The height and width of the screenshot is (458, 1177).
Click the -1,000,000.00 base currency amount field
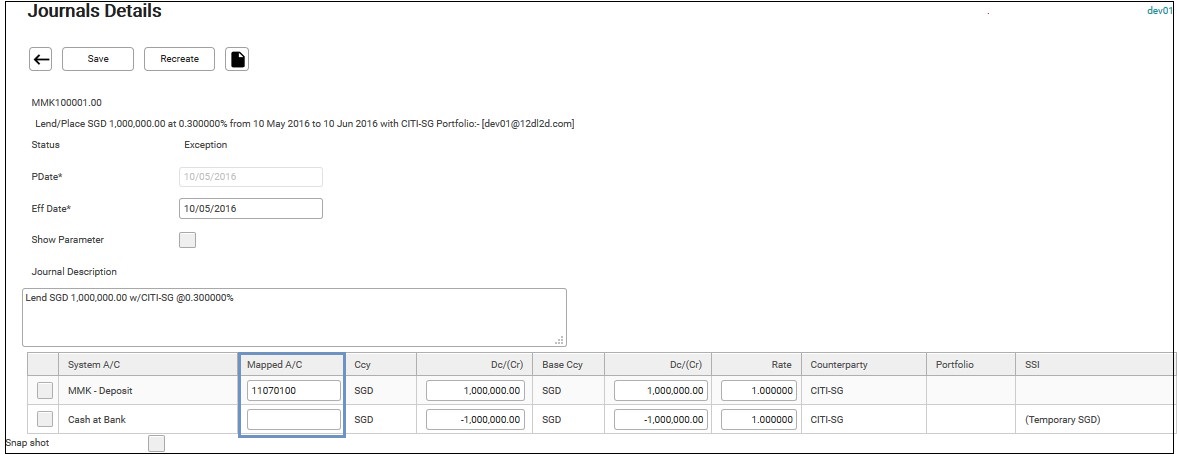coord(662,420)
